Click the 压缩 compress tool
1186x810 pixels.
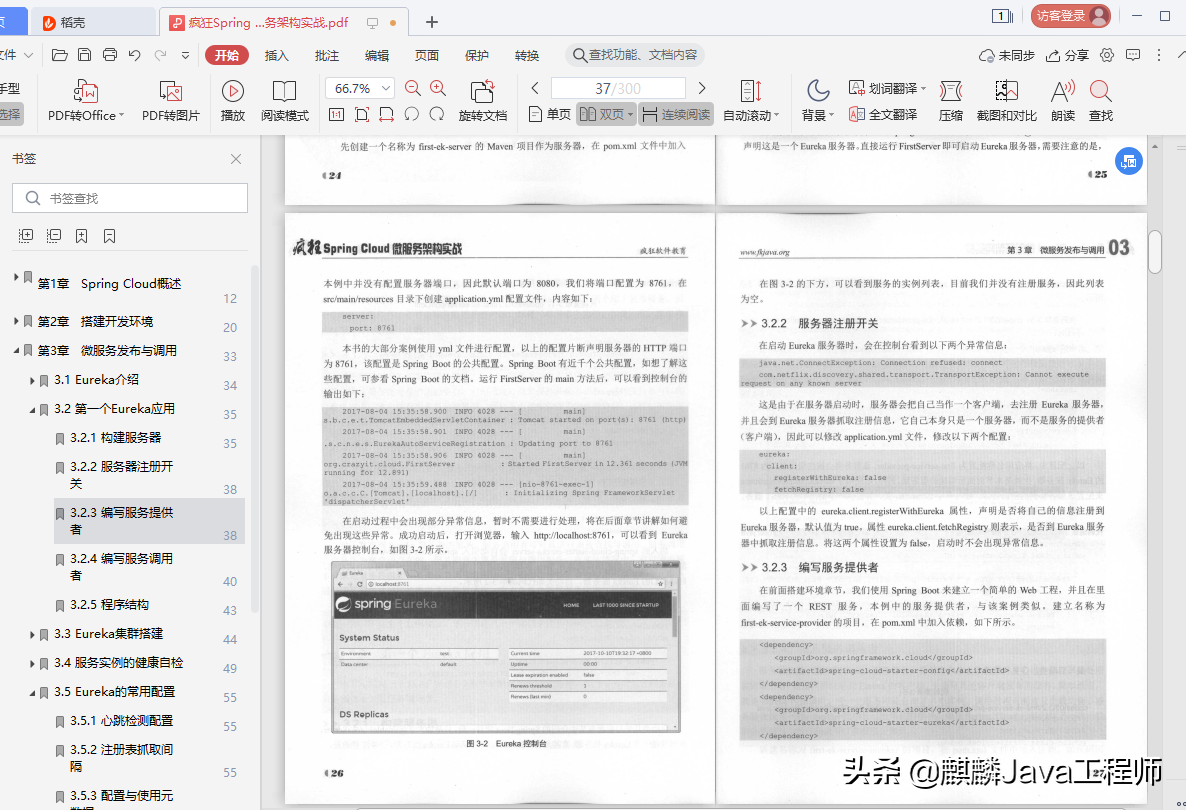point(951,101)
